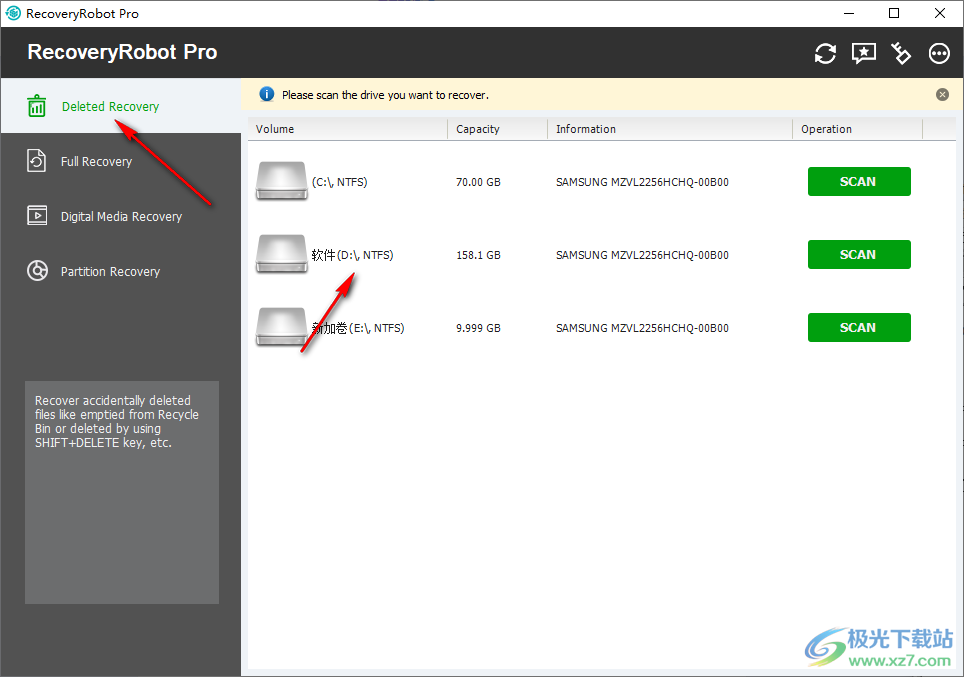Click the Deleted Recovery trash icon
The height and width of the screenshot is (677, 964).
pyautogui.click(x=37, y=106)
